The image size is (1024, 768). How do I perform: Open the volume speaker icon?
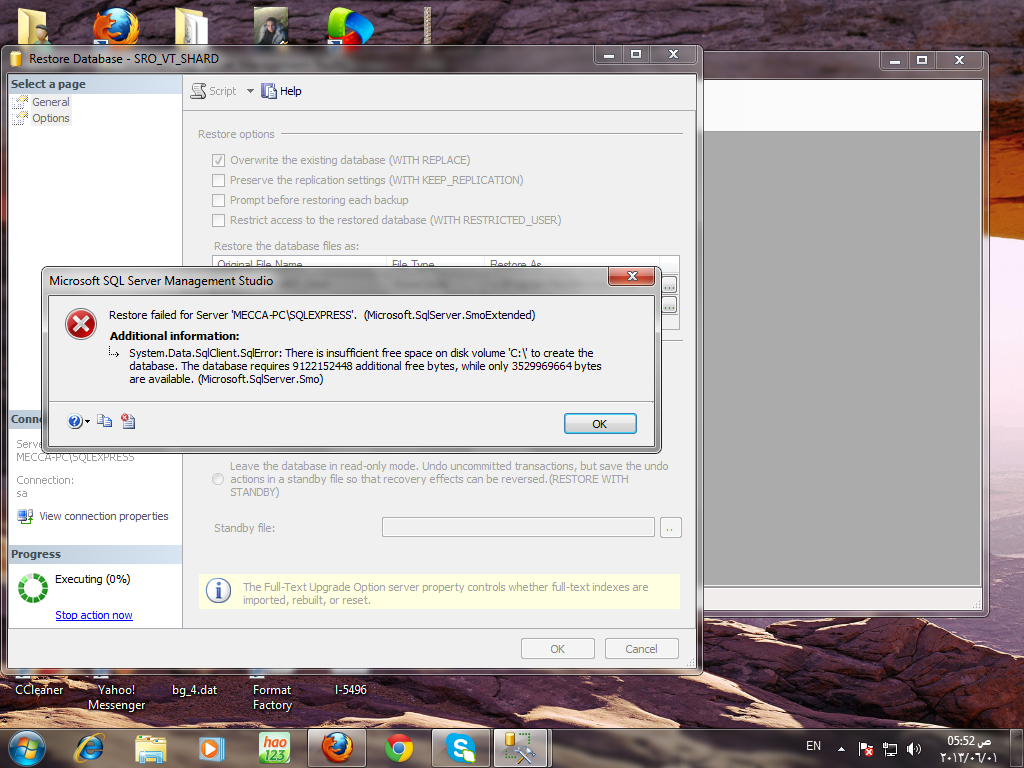coord(914,749)
